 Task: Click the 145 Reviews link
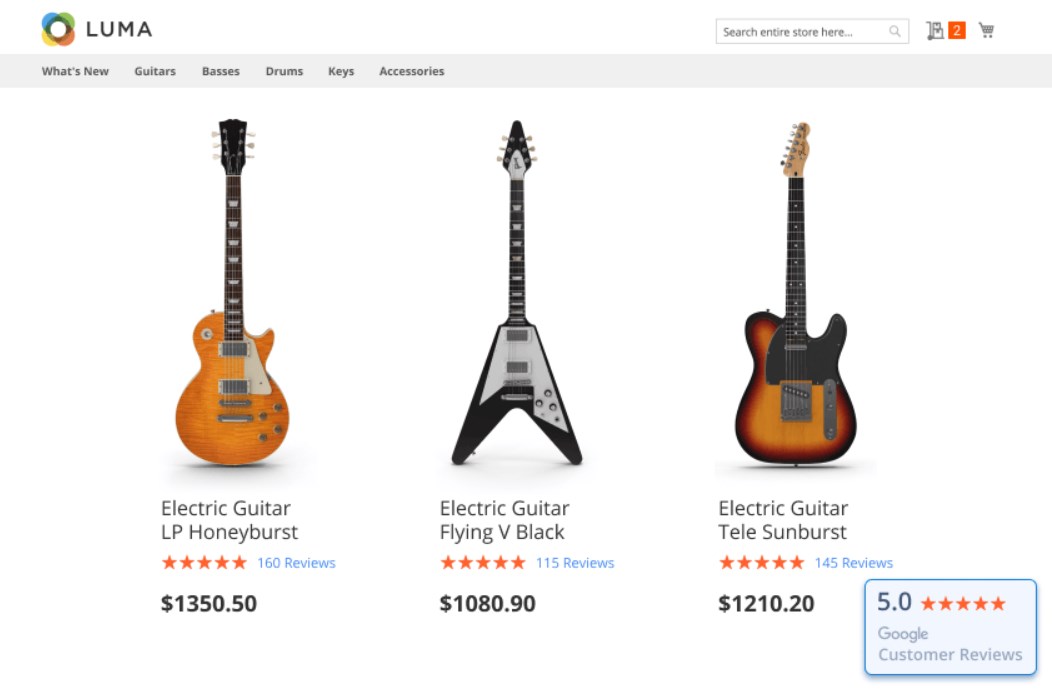click(x=853, y=563)
